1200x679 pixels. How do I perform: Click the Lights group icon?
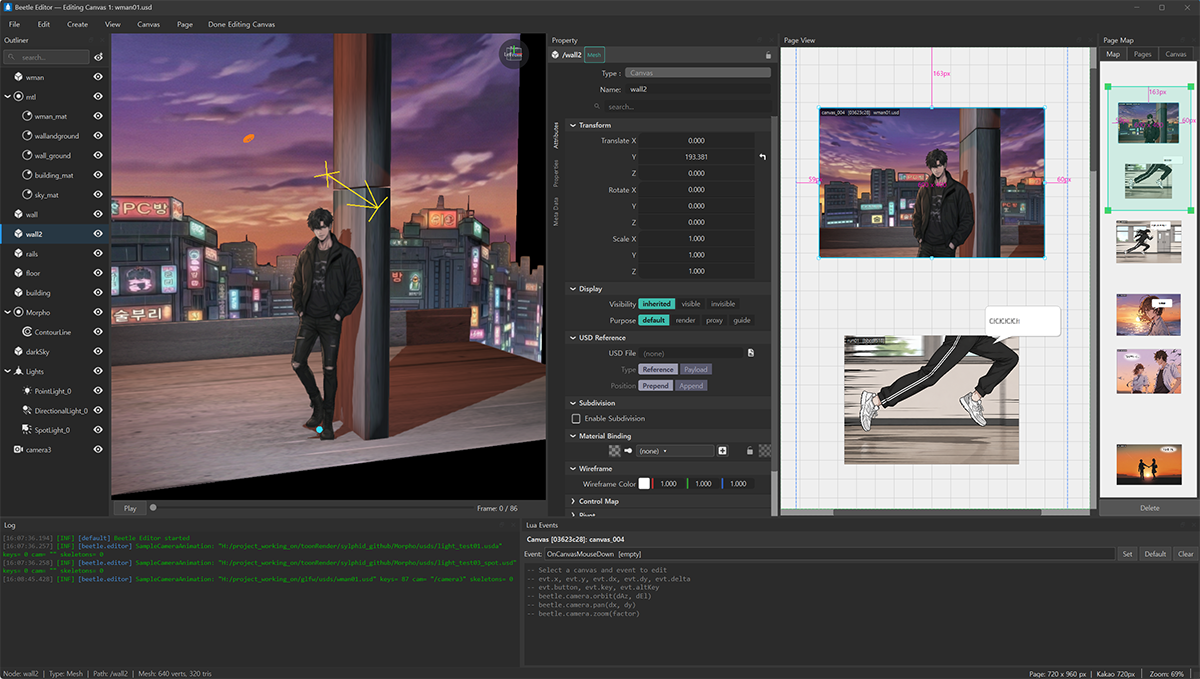tap(18, 371)
